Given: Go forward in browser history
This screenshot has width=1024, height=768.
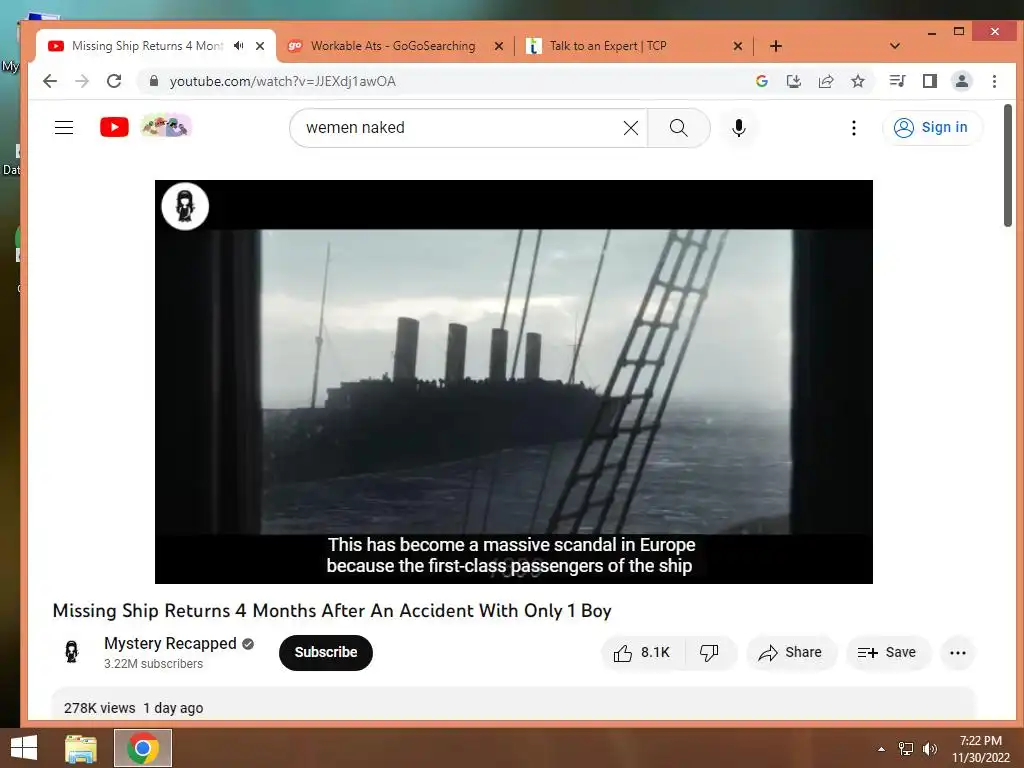Looking at the screenshot, I should coord(82,81).
